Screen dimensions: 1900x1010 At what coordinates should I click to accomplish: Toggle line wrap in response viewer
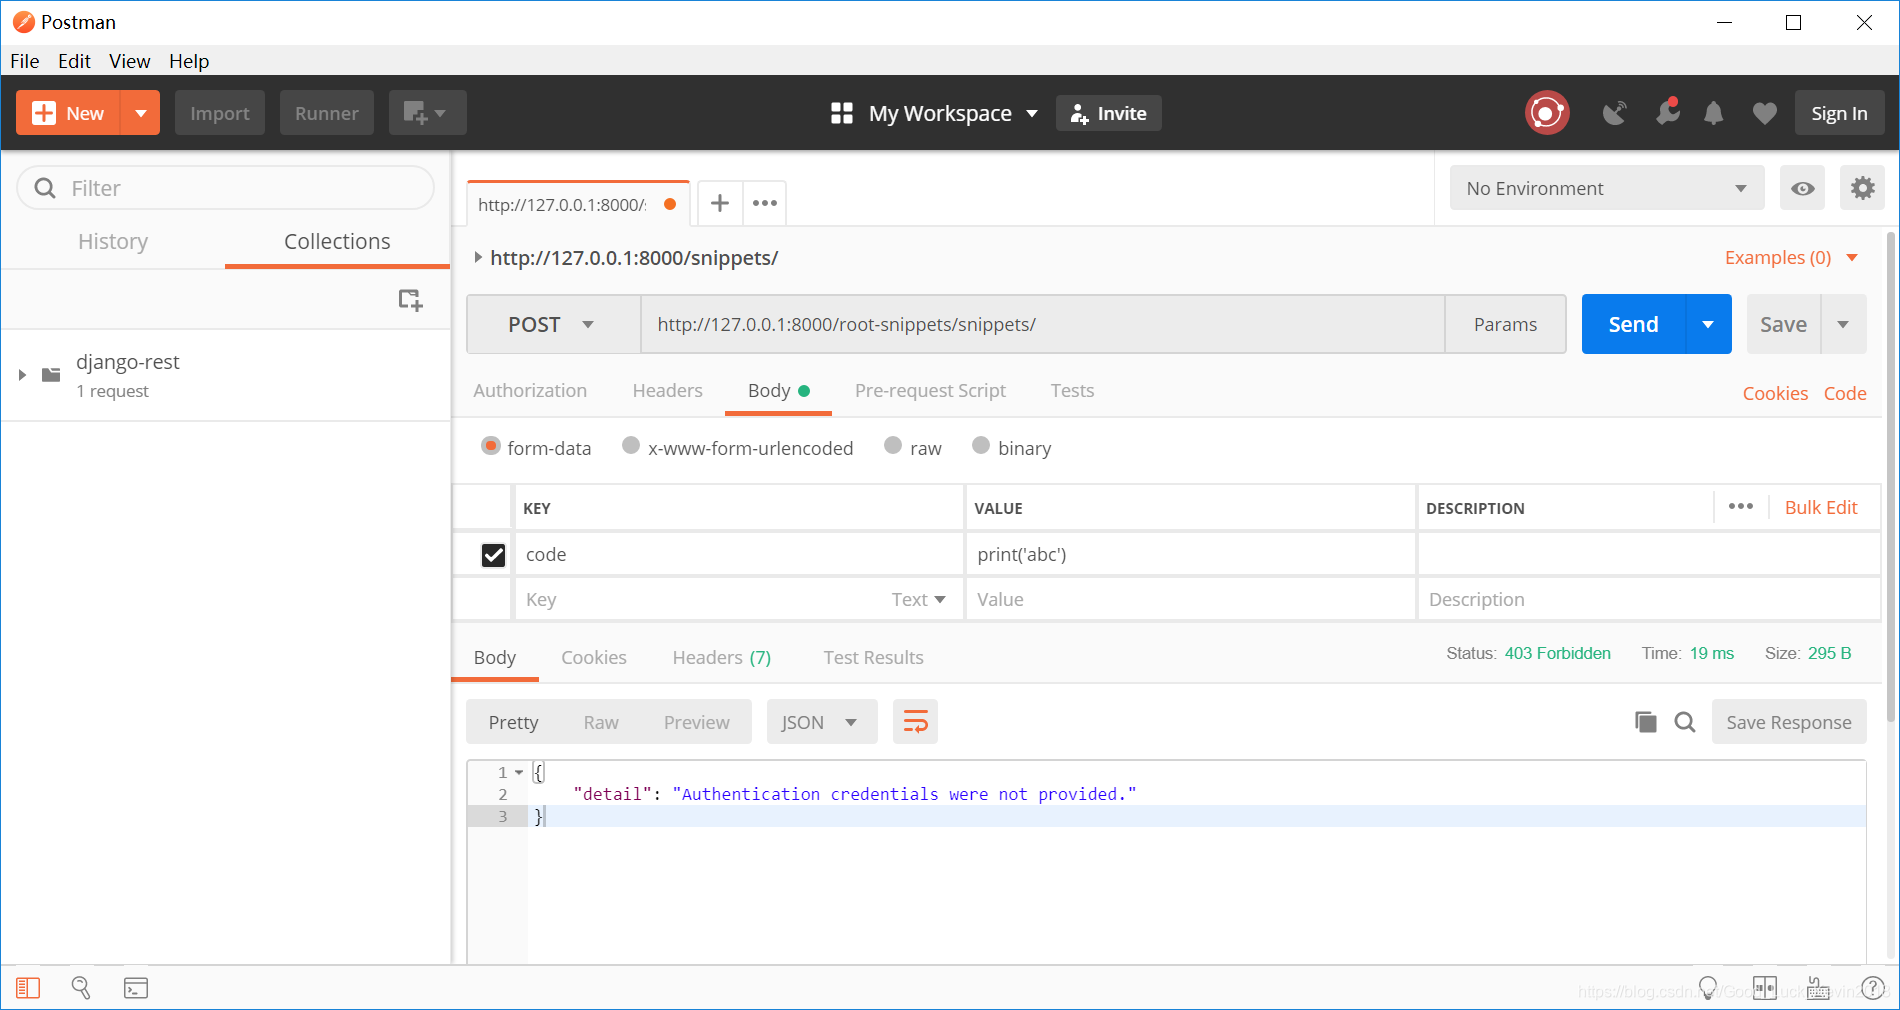[915, 722]
